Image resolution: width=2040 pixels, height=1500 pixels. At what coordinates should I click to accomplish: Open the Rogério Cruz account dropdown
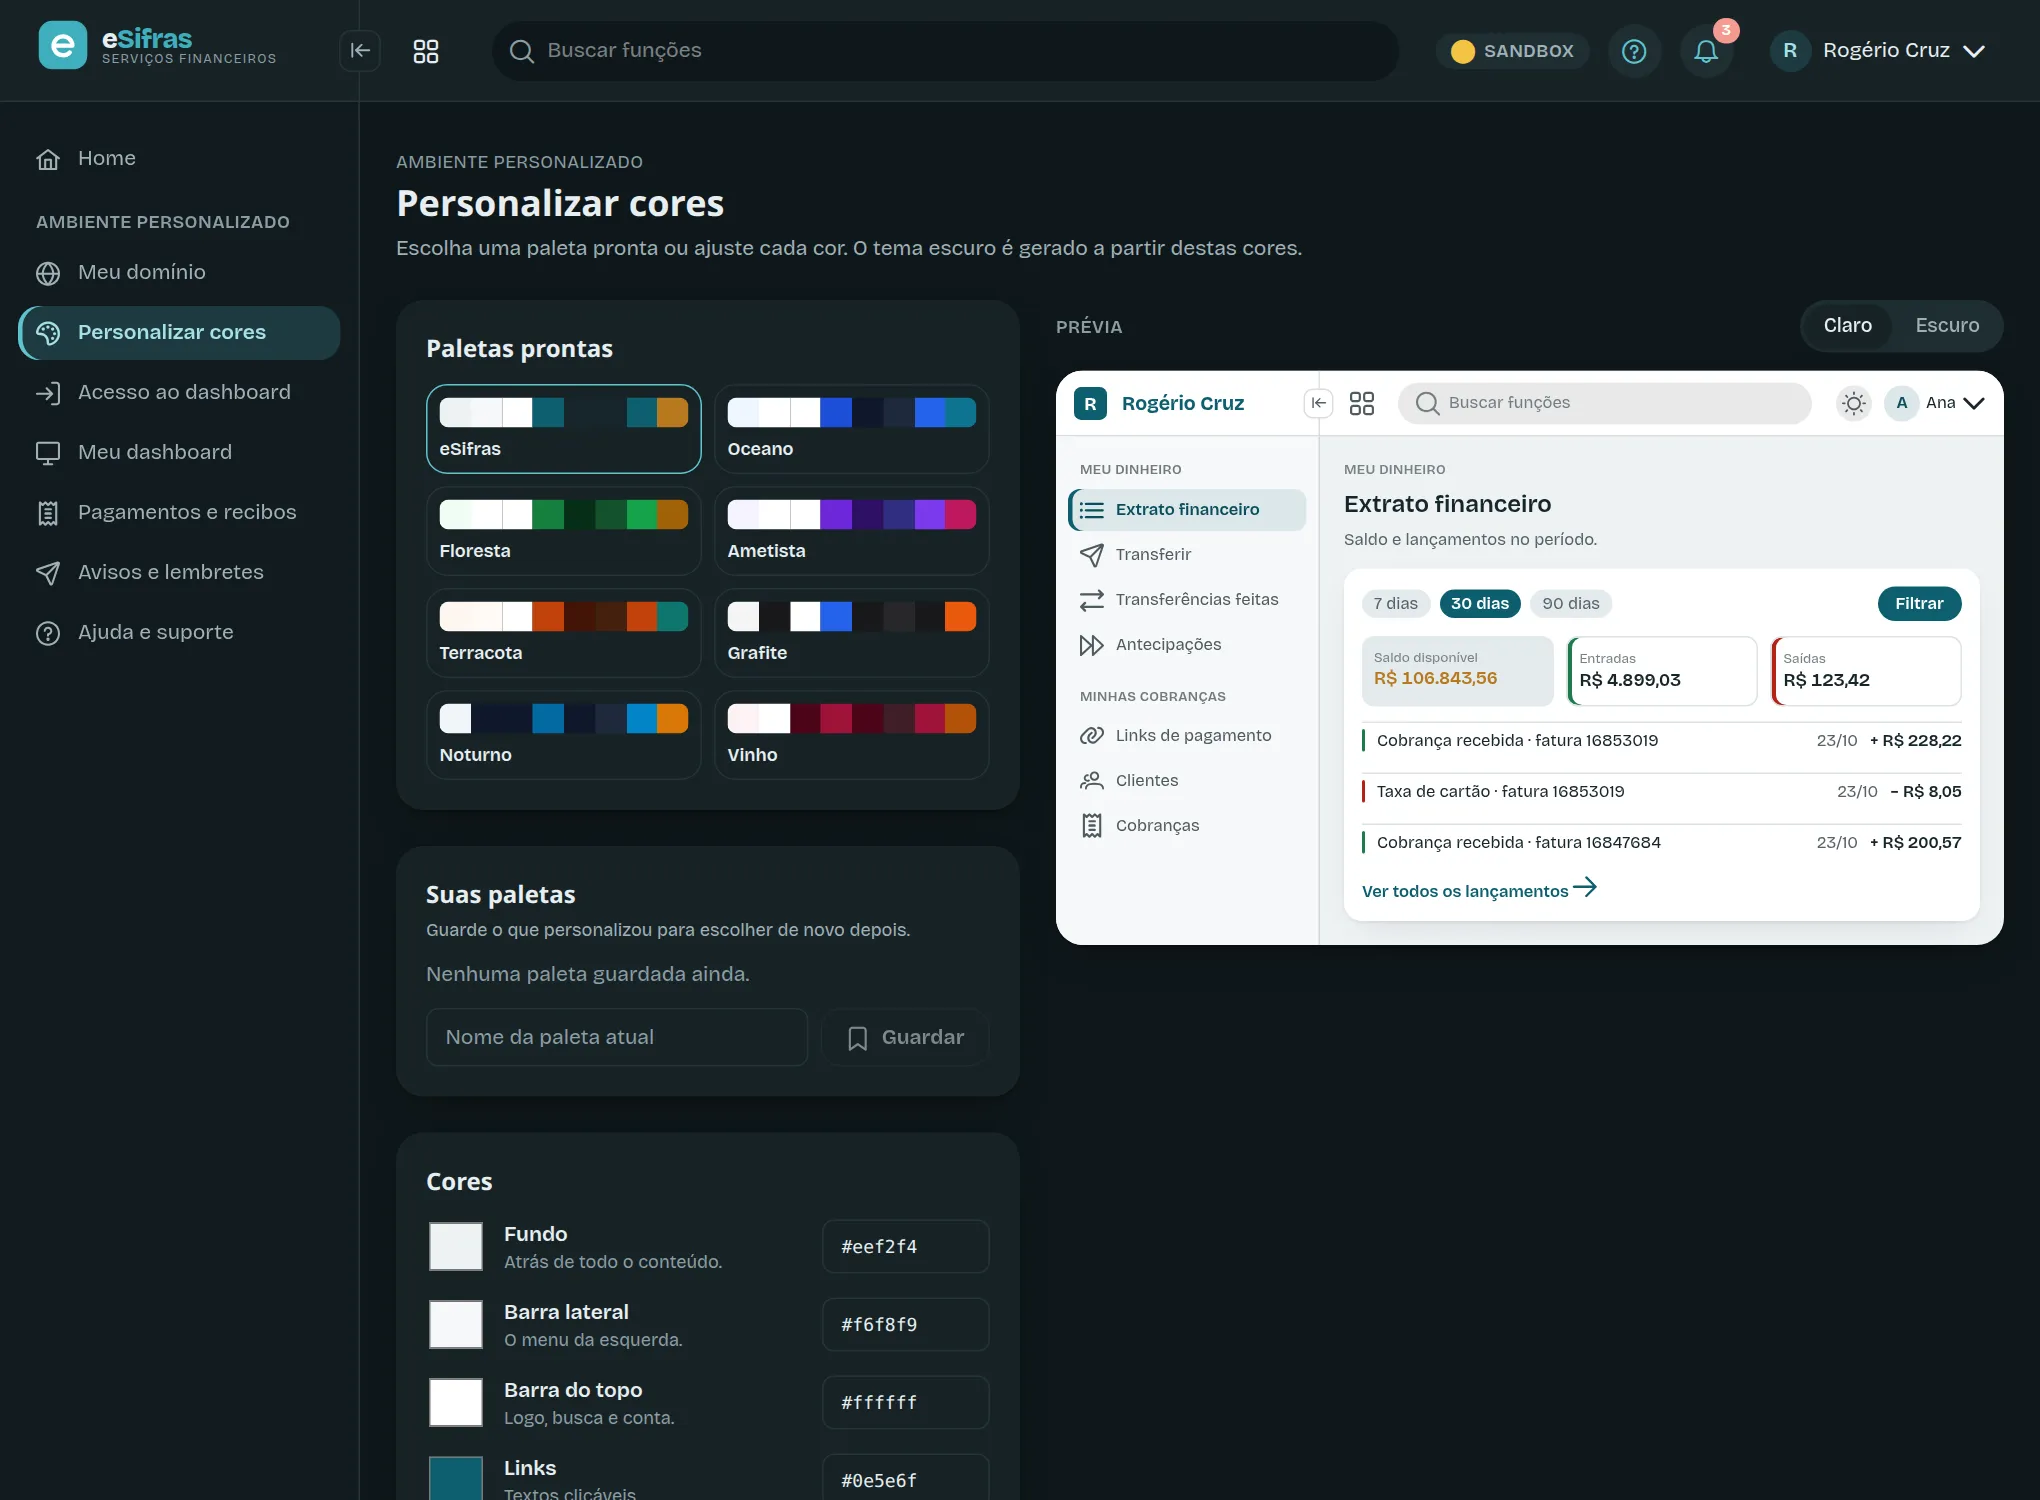(x=1878, y=51)
